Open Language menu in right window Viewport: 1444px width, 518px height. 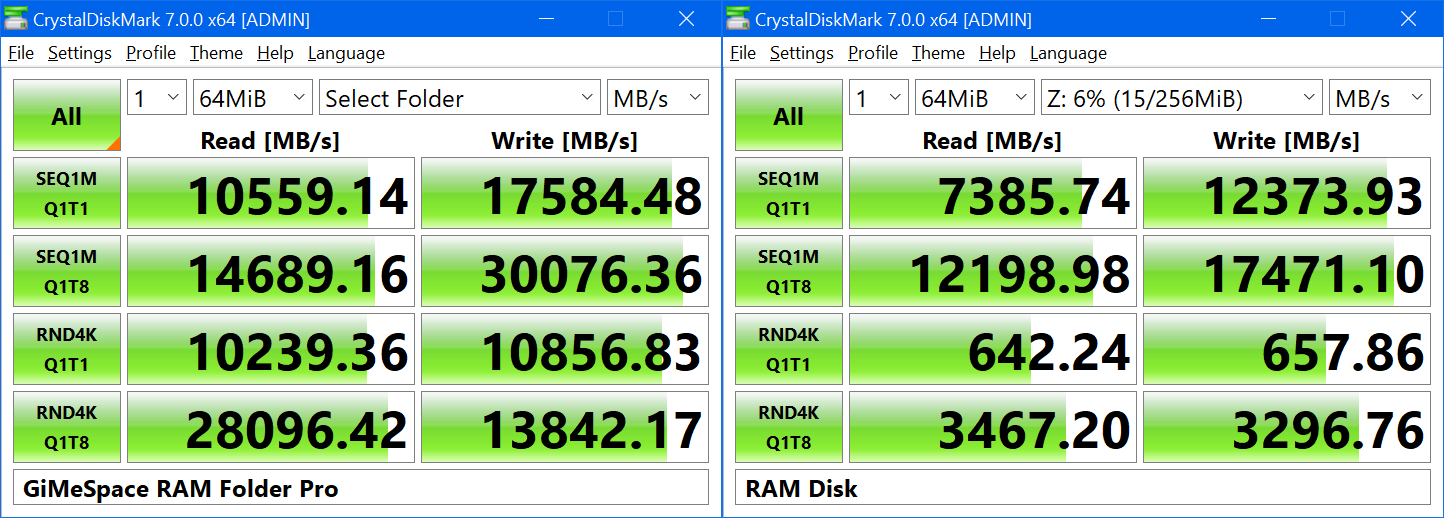pos(1068,53)
